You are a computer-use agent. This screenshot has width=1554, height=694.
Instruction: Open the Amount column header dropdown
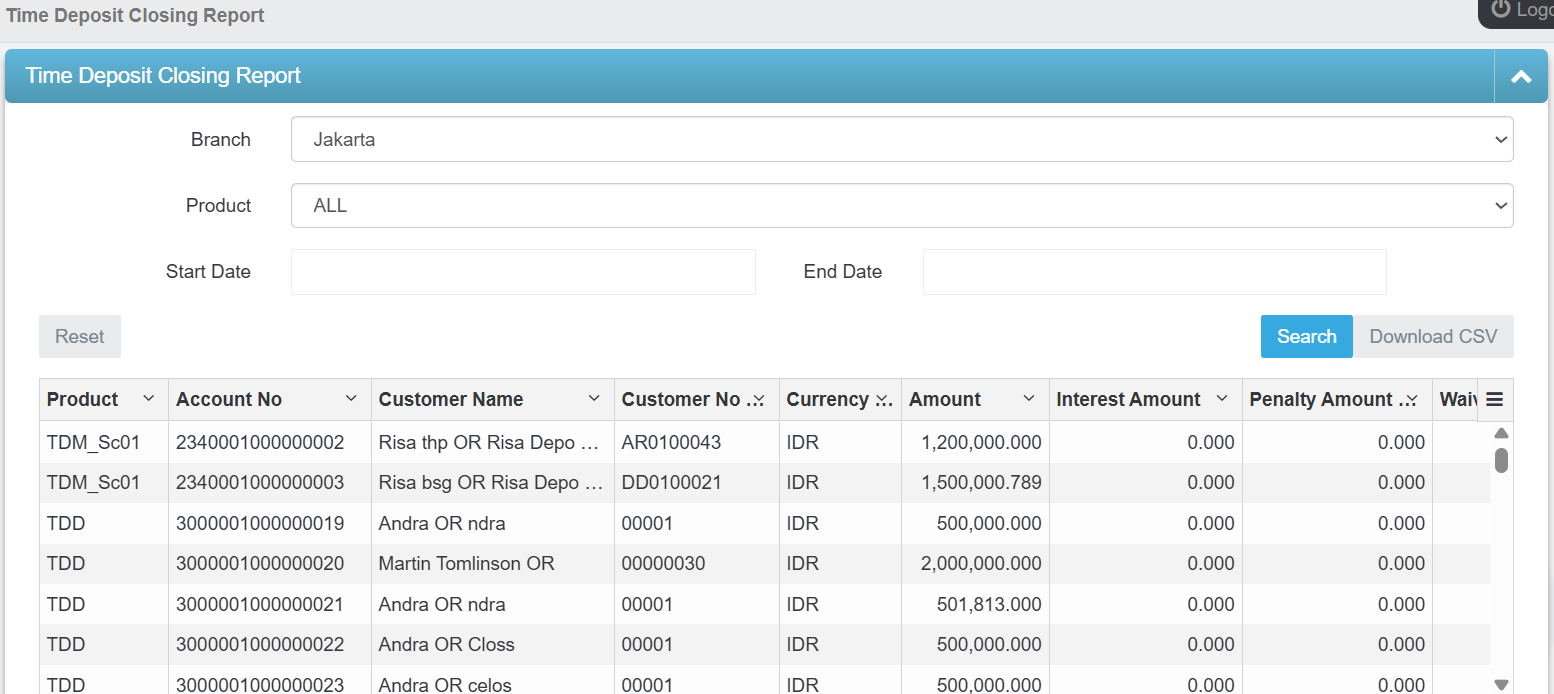point(1029,398)
